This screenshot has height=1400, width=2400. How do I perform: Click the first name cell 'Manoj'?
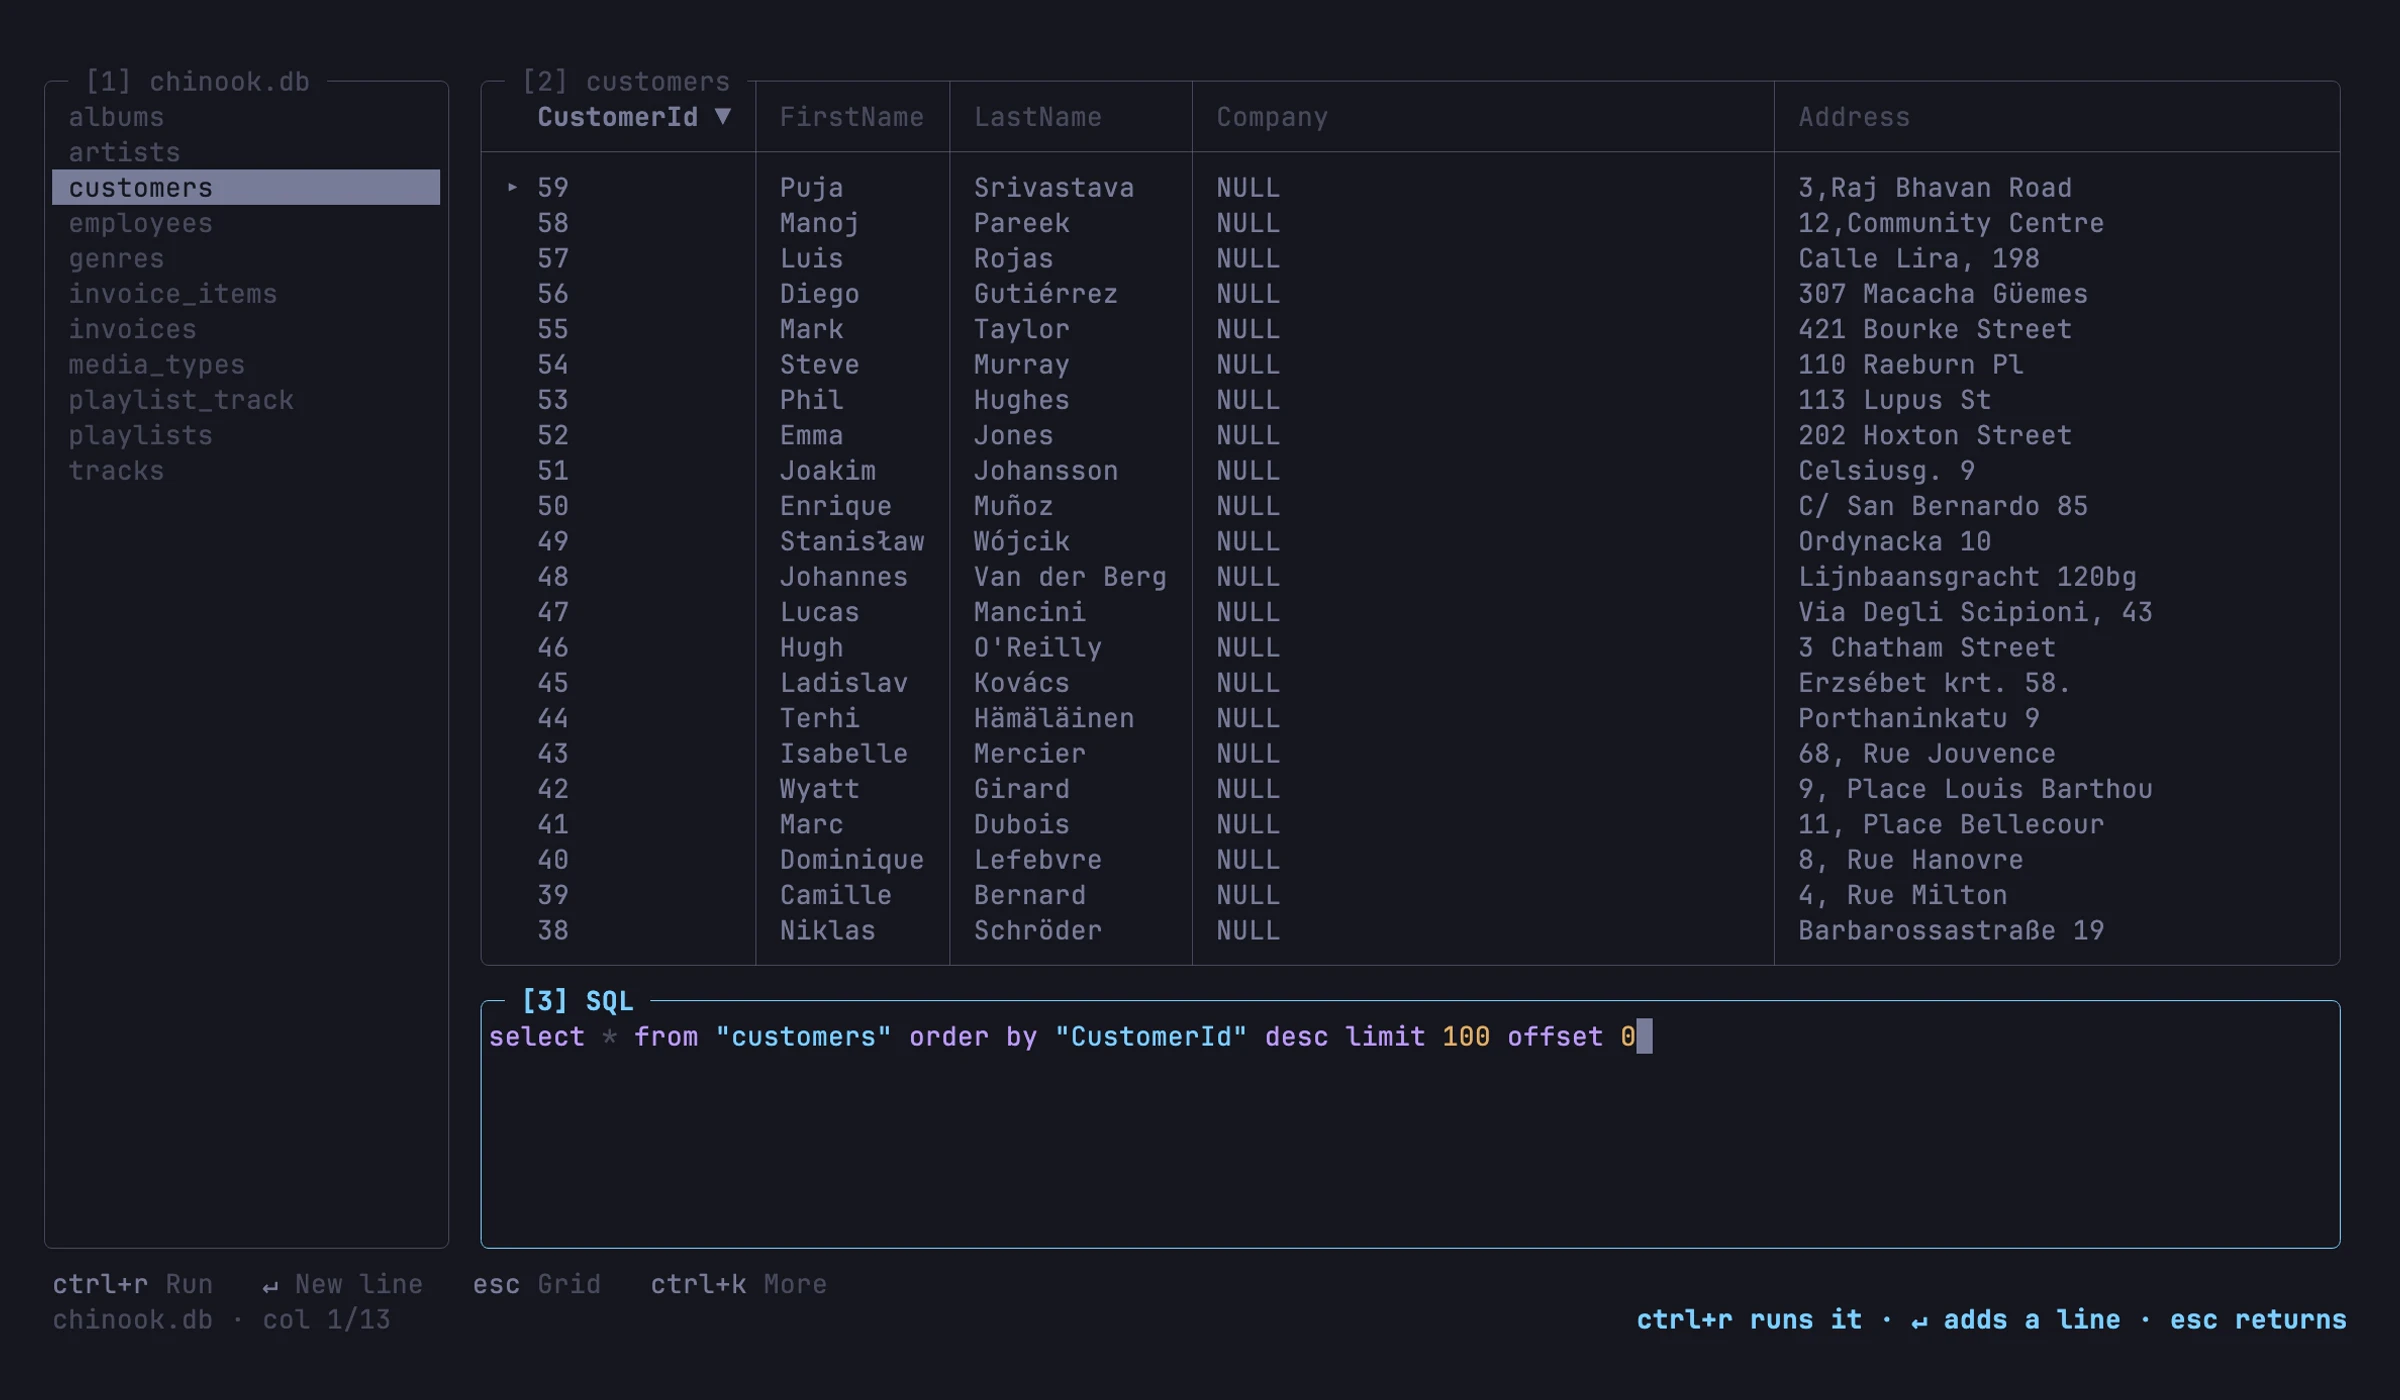pyautogui.click(x=819, y=223)
